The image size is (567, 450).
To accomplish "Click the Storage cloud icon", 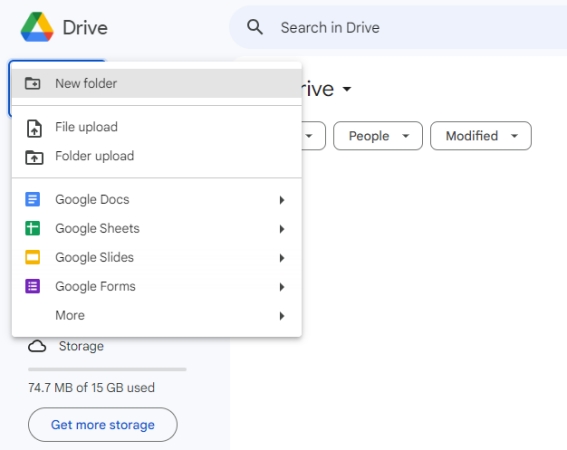I will click(x=37, y=346).
